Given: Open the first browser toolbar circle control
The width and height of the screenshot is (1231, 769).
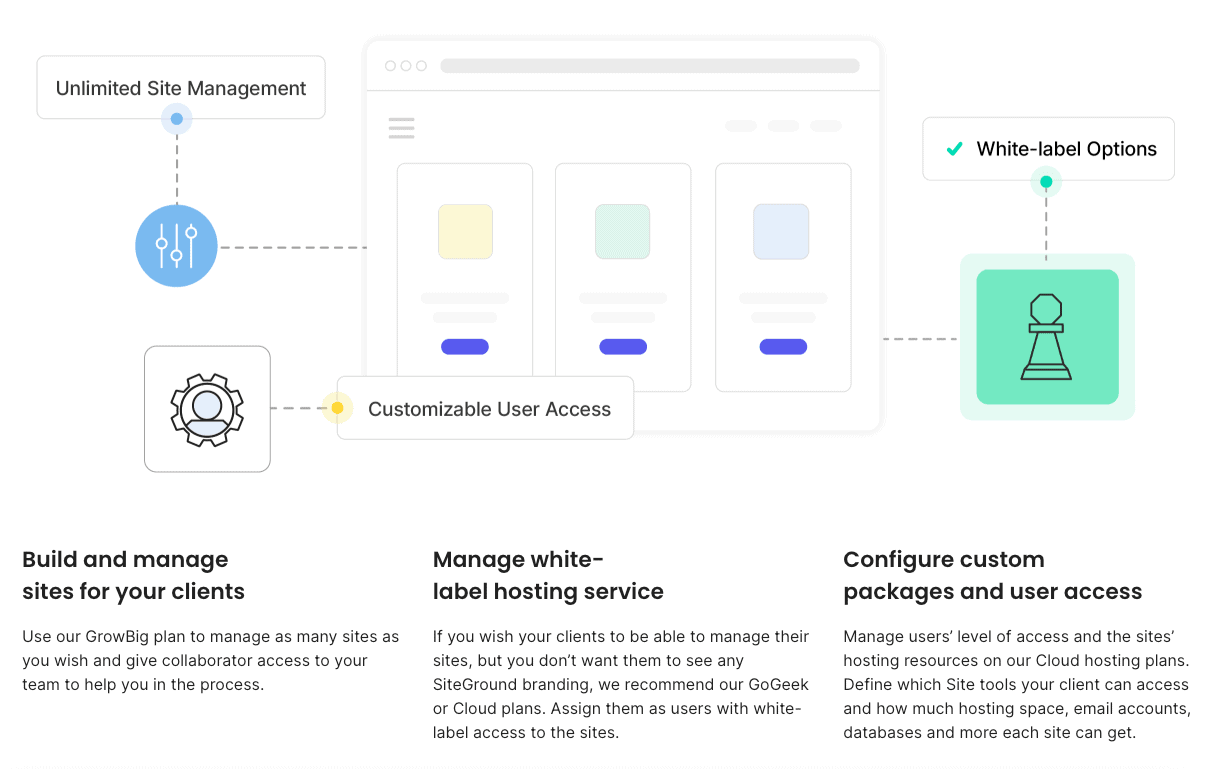Looking at the screenshot, I should [x=391, y=65].
